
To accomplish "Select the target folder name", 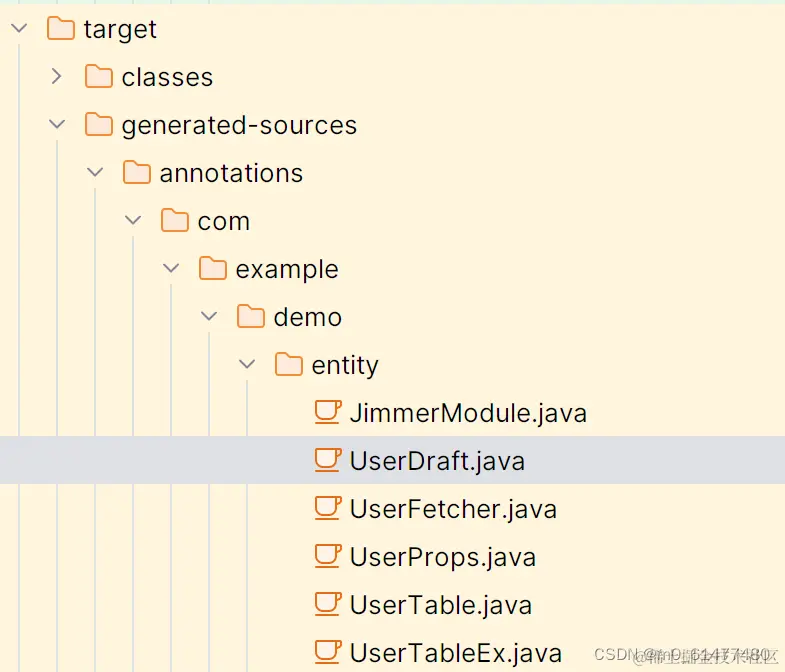I will (120, 30).
